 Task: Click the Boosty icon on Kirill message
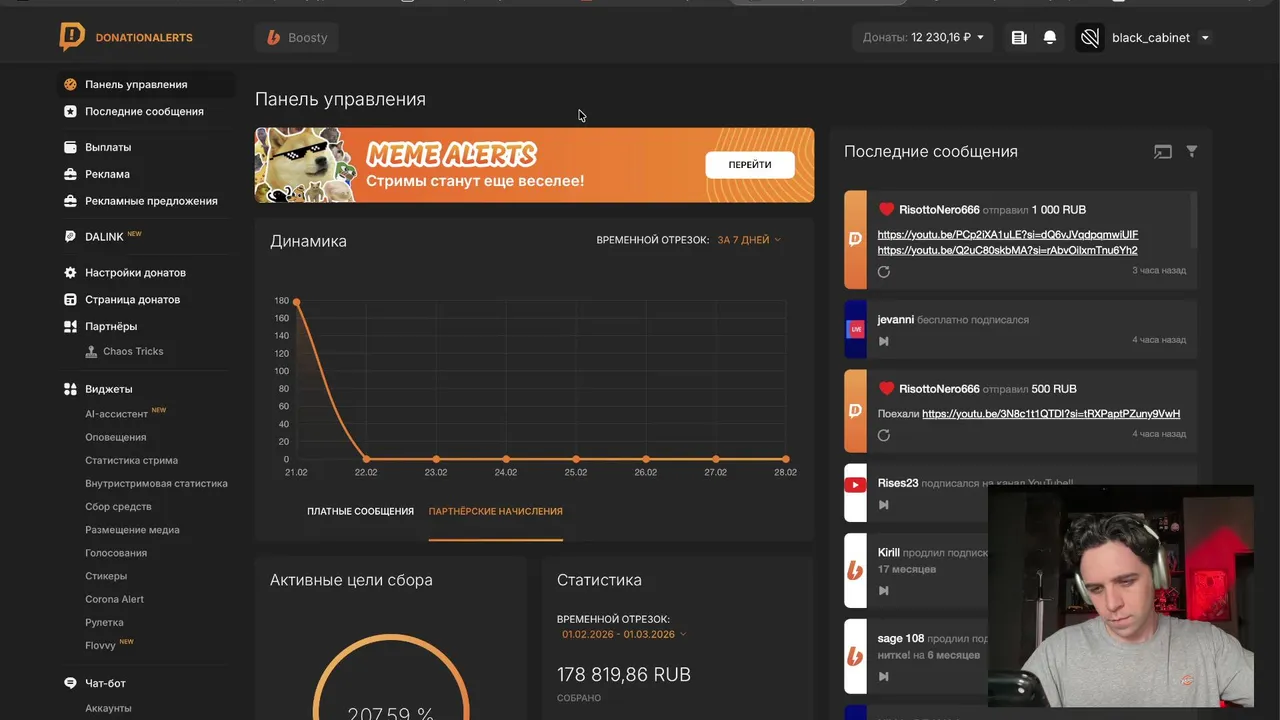[x=855, y=570]
